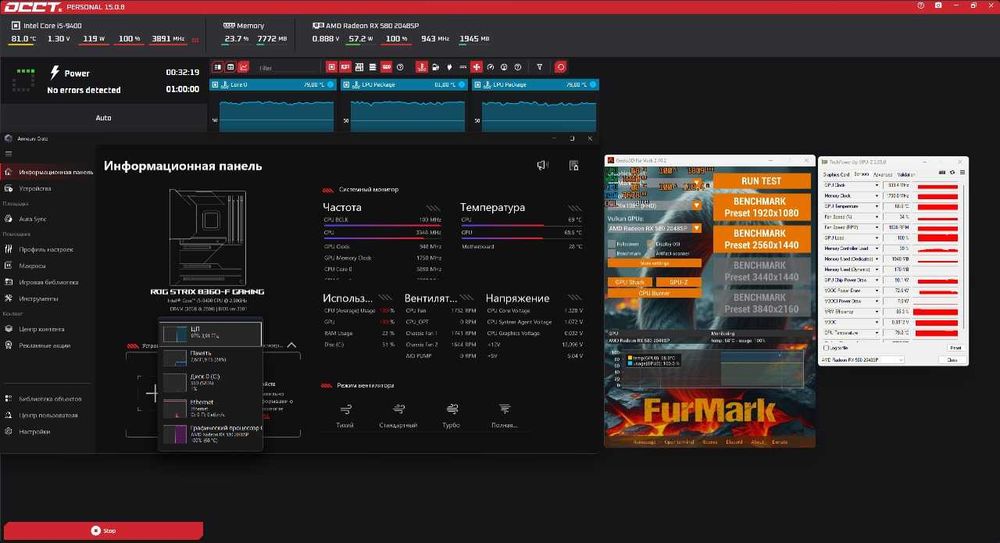Select the Турбо fan mode
1000x543 pixels.
(x=451, y=415)
